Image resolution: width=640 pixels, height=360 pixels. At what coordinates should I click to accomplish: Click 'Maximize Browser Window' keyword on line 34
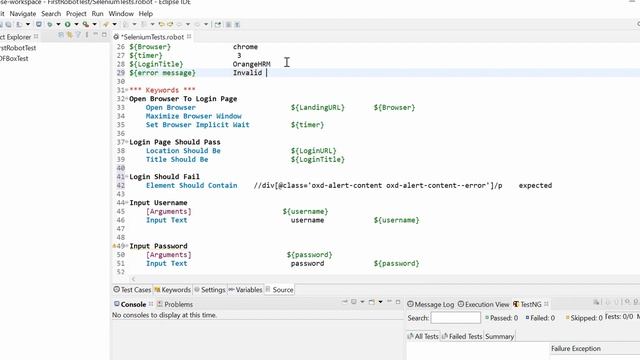(x=193, y=116)
